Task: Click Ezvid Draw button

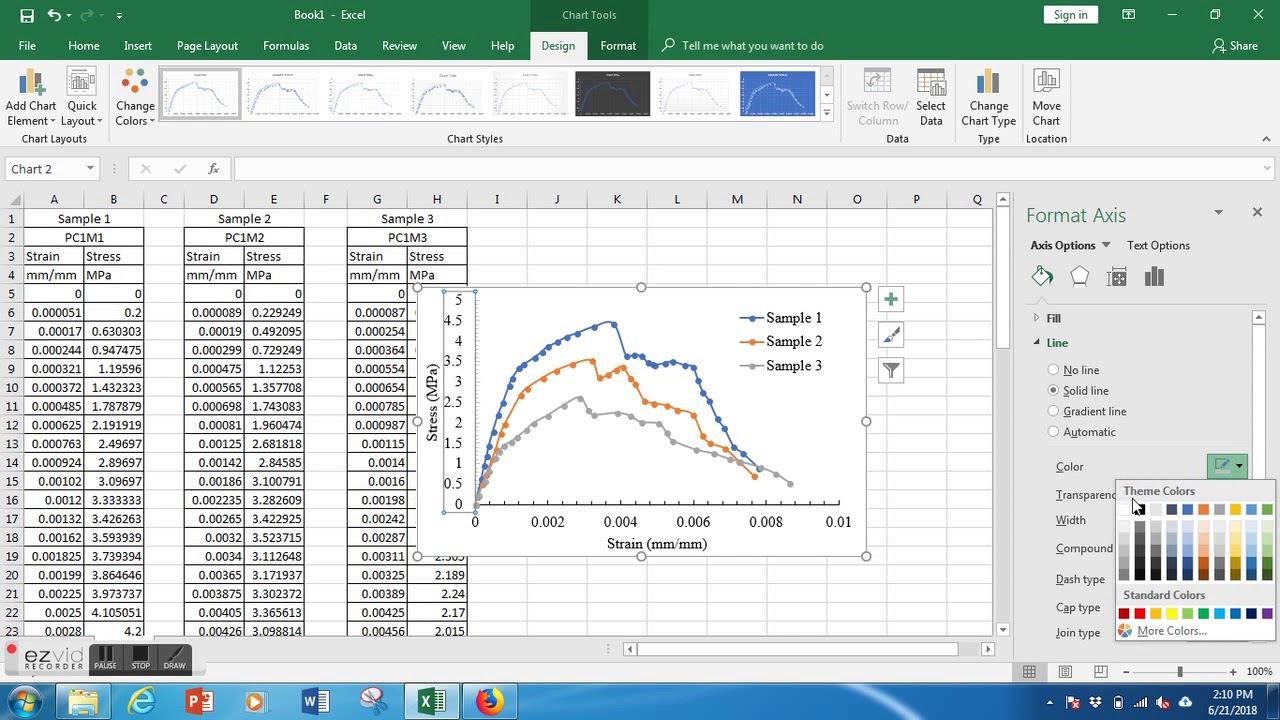Action: 174,658
